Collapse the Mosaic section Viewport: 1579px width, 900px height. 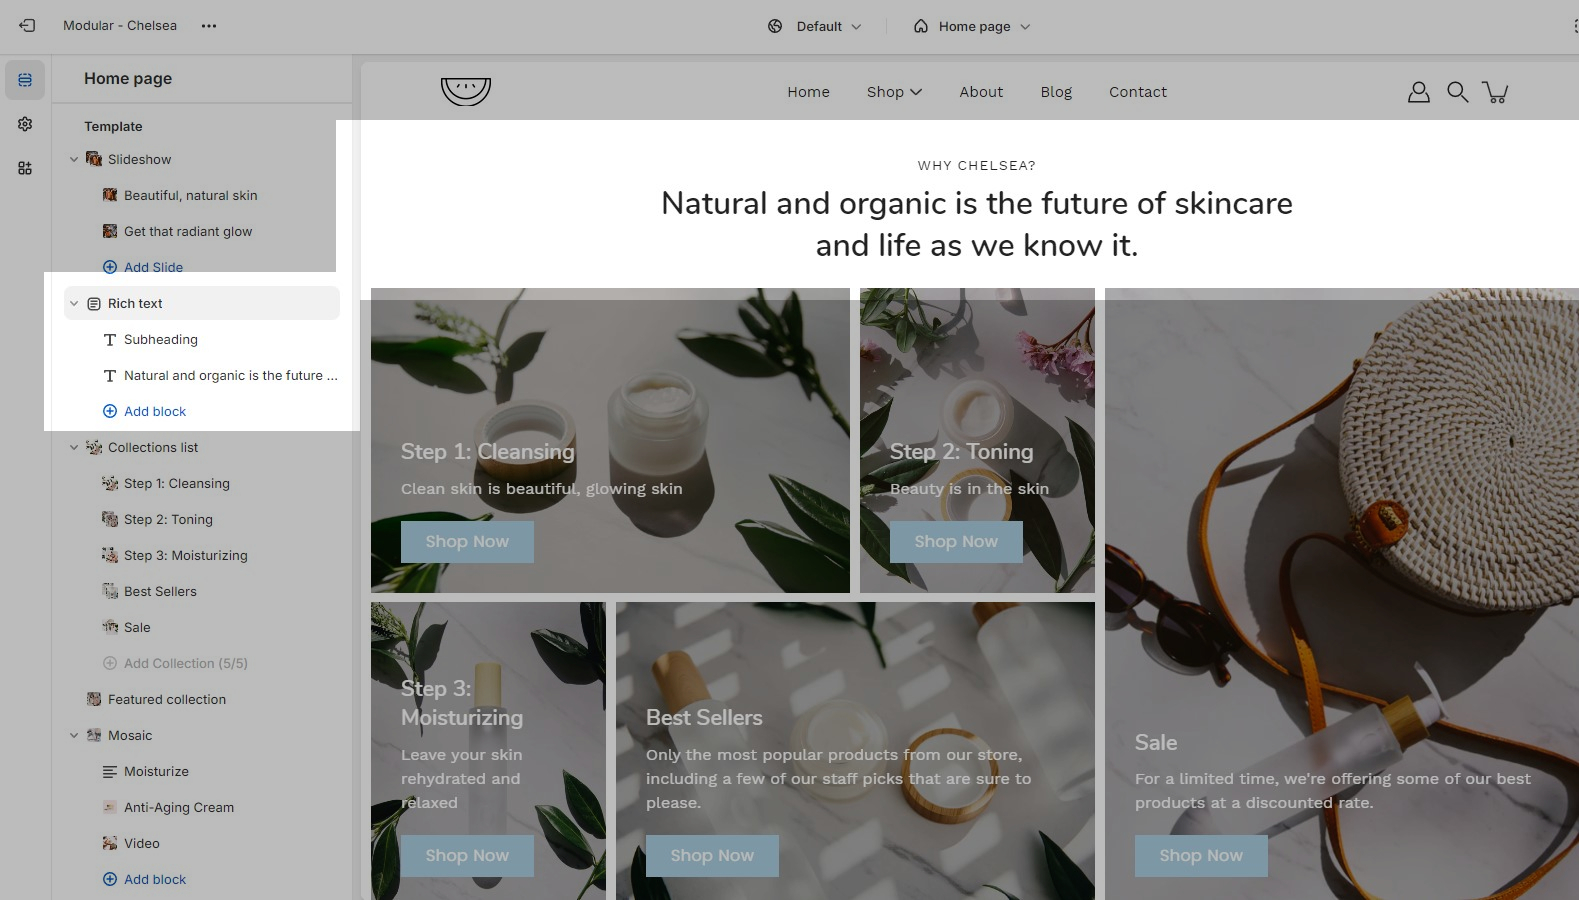(x=74, y=735)
